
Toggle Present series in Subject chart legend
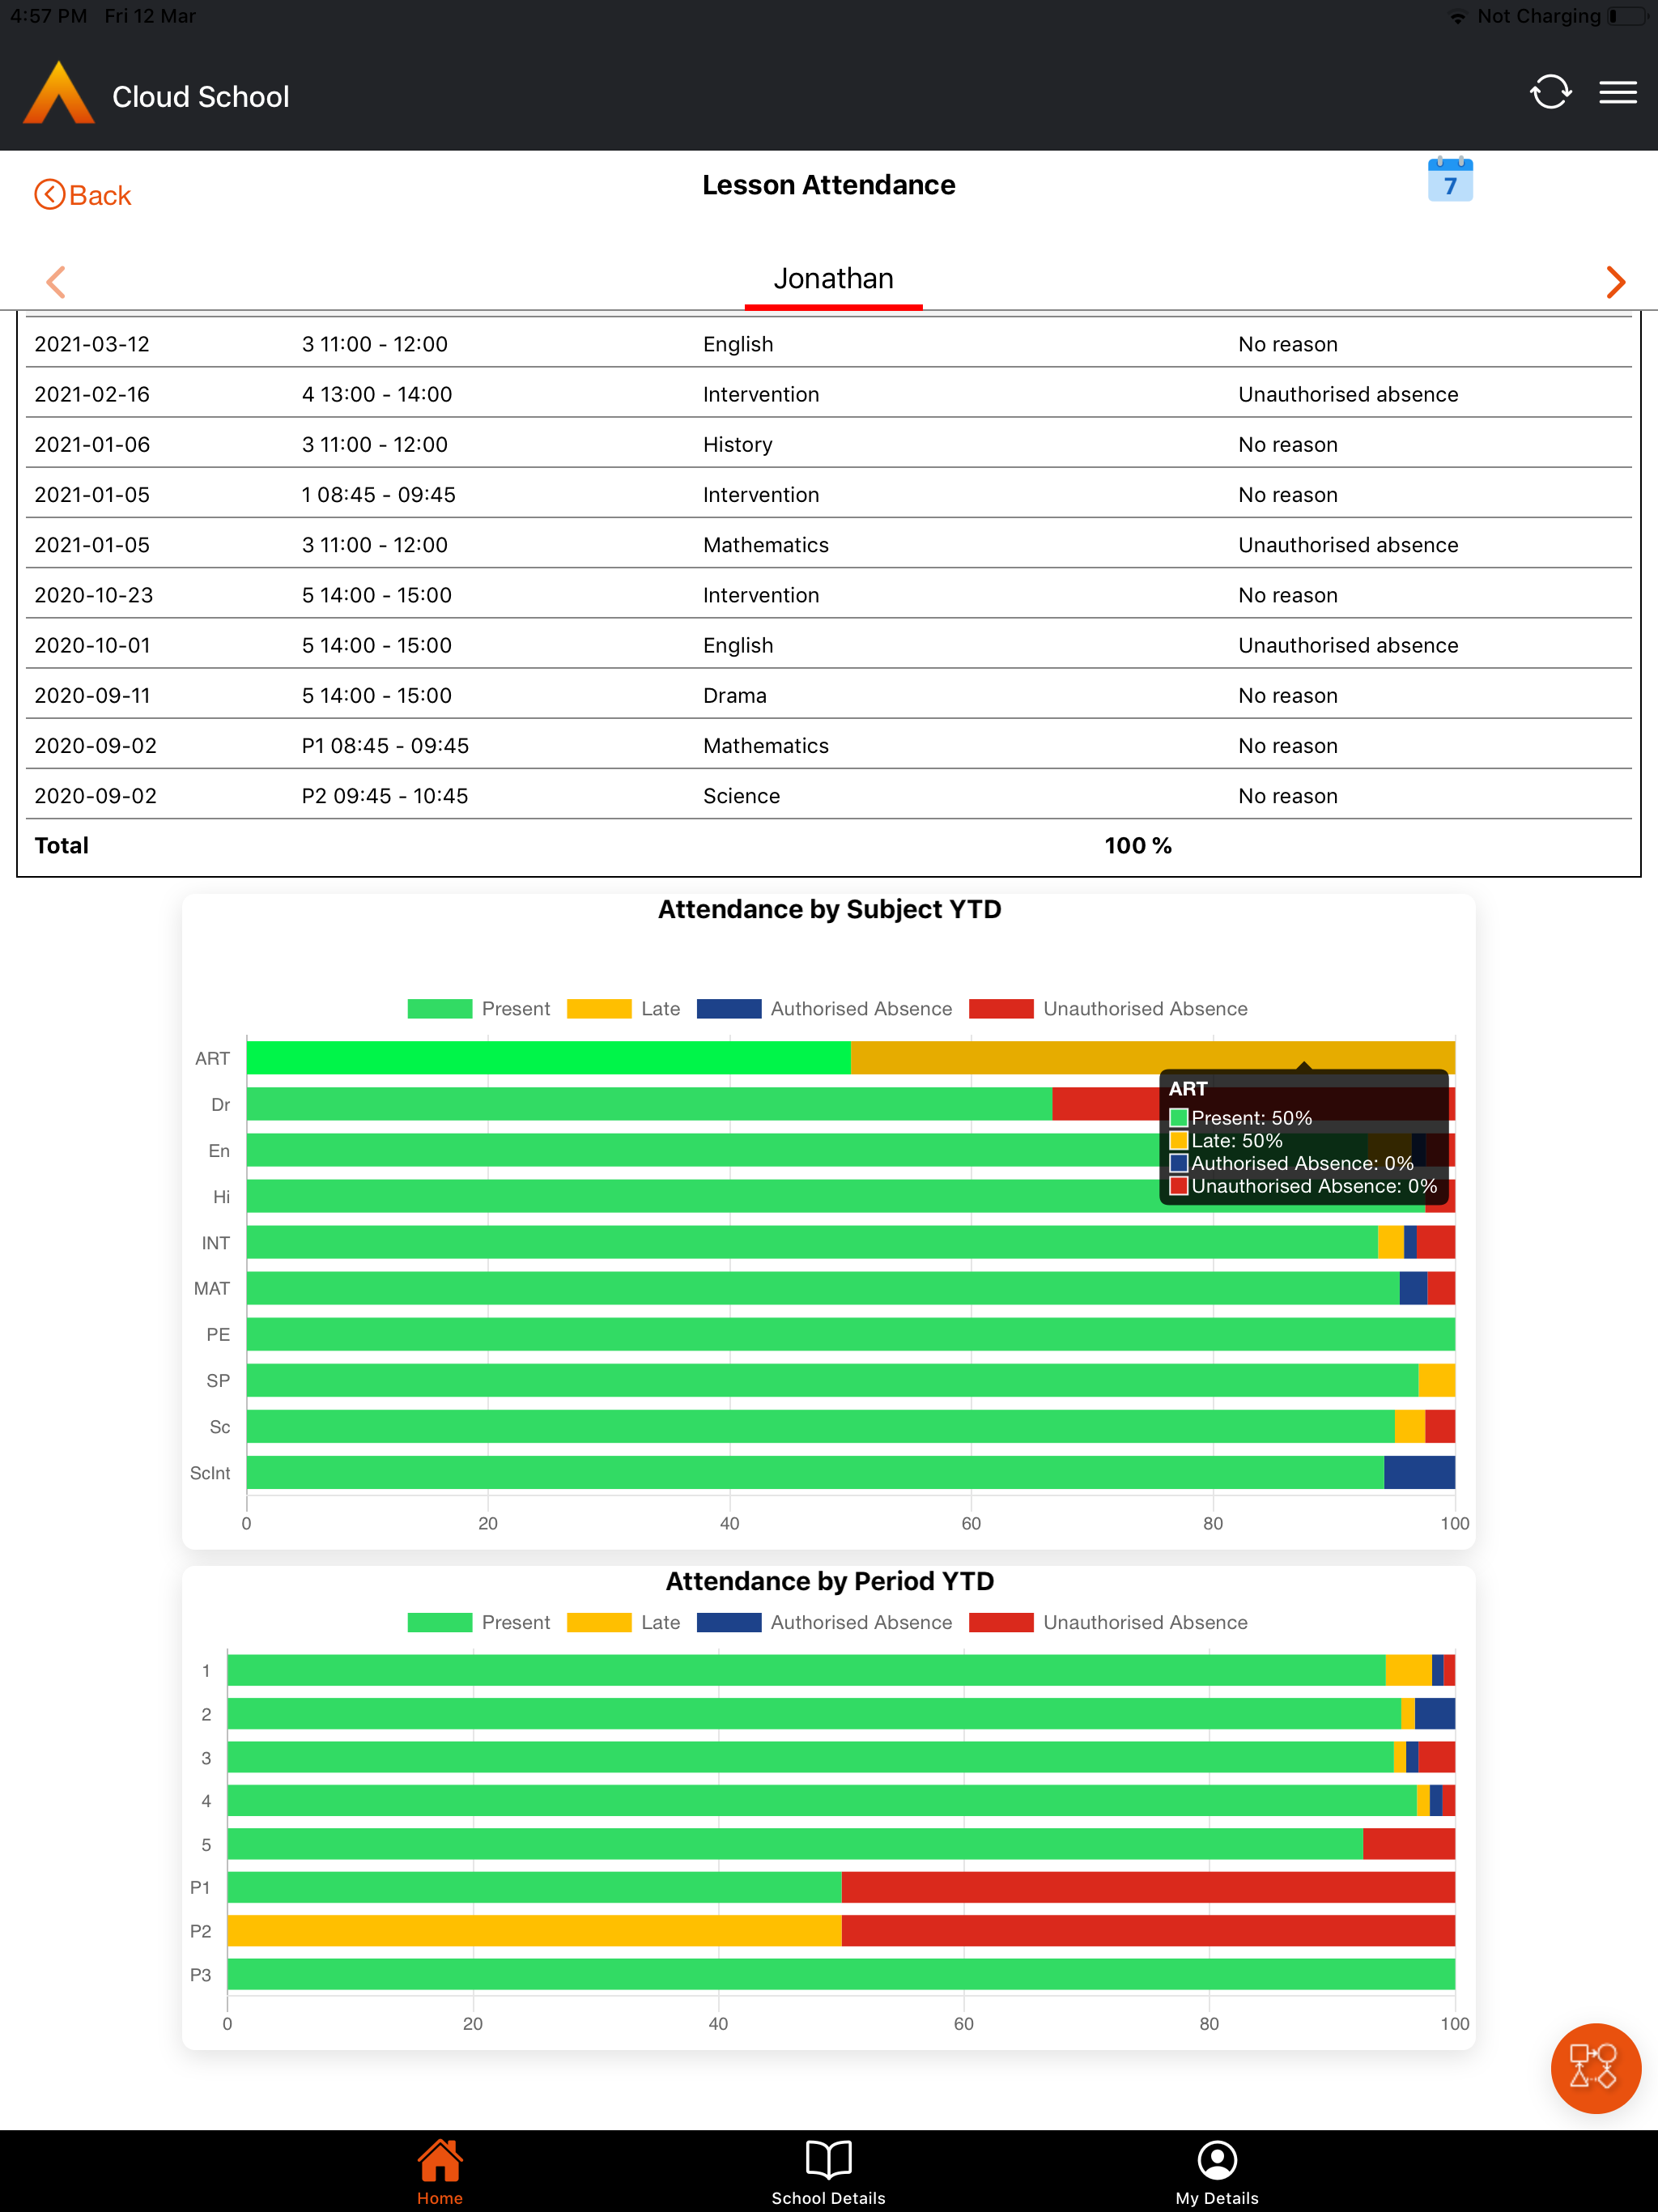point(479,1008)
